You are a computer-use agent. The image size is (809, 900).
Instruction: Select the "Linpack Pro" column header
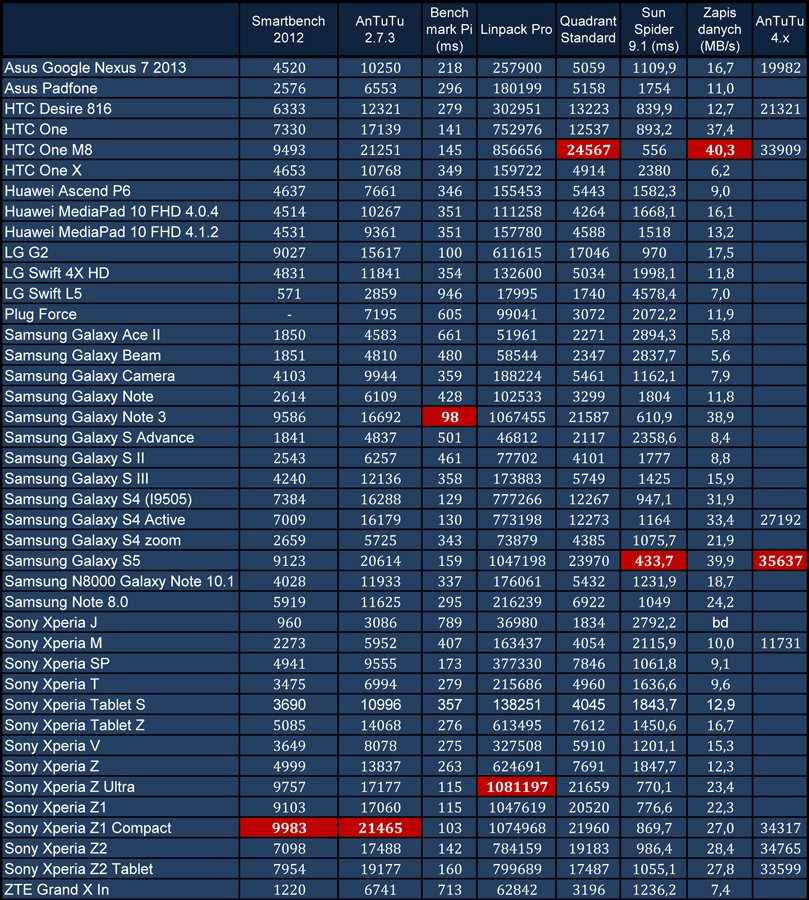[x=516, y=29]
